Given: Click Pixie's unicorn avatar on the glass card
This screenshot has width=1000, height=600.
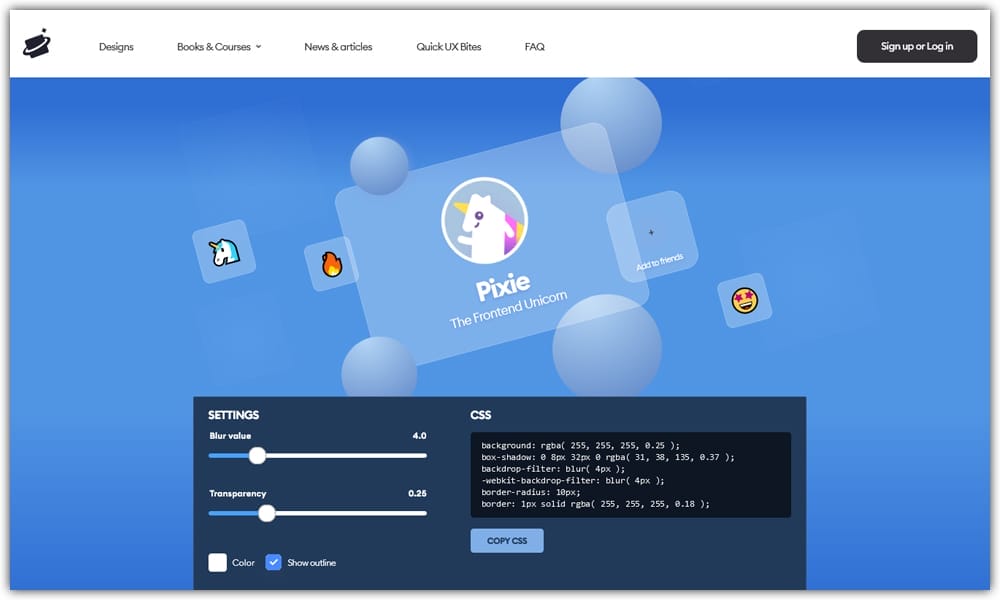Looking at the screenshot, I should coord(486,218).
